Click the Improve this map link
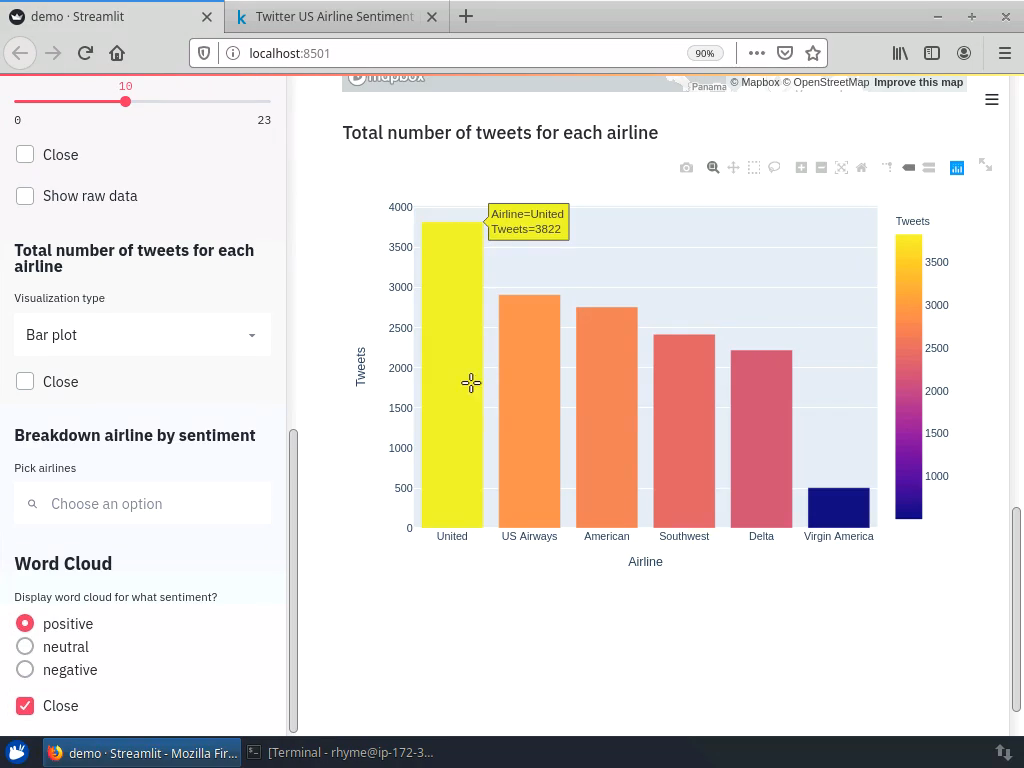This screenshot has width=1024, height=768. (x=918, y=82)
